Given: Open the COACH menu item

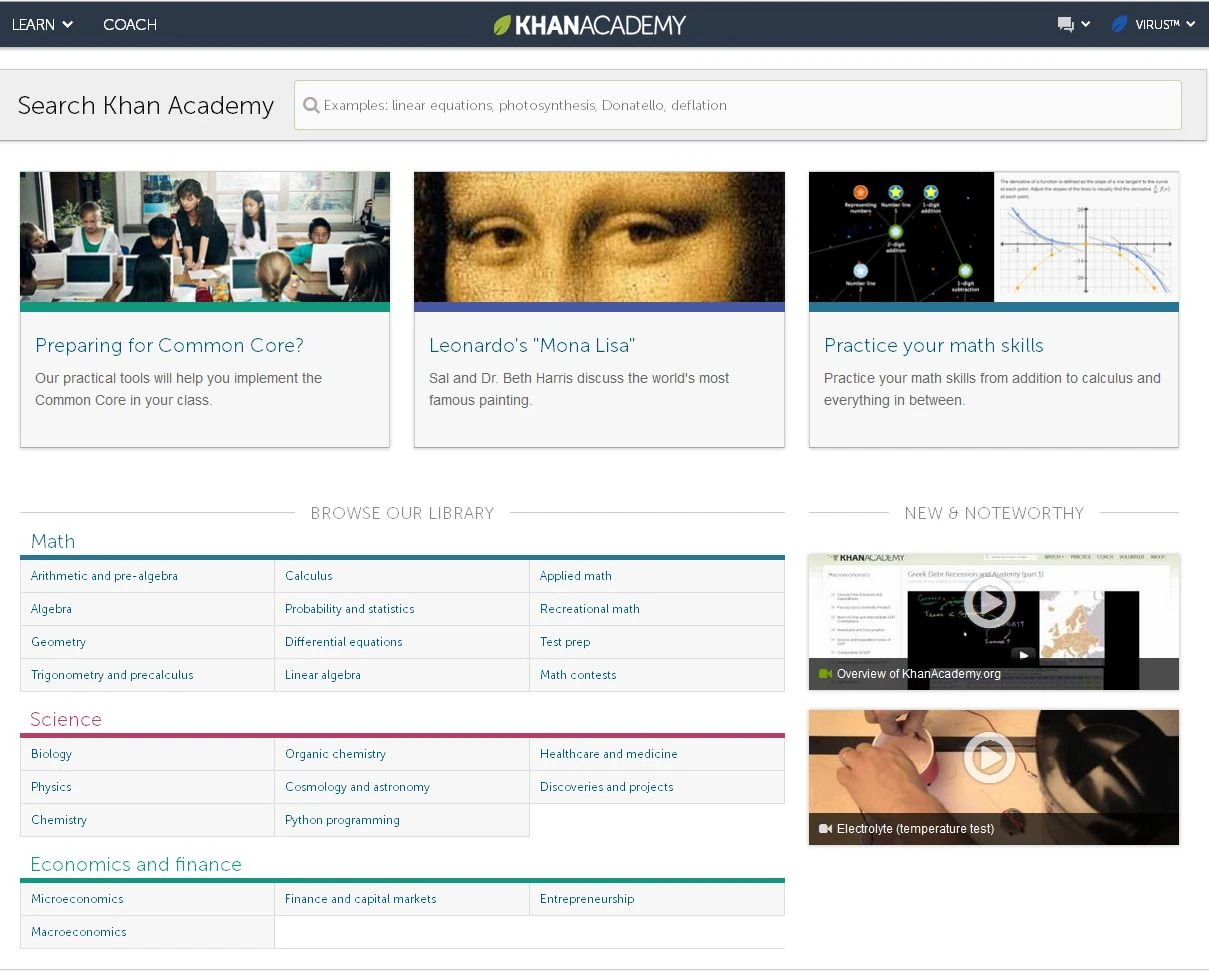Looking at the screenshot, I should 129,25.
